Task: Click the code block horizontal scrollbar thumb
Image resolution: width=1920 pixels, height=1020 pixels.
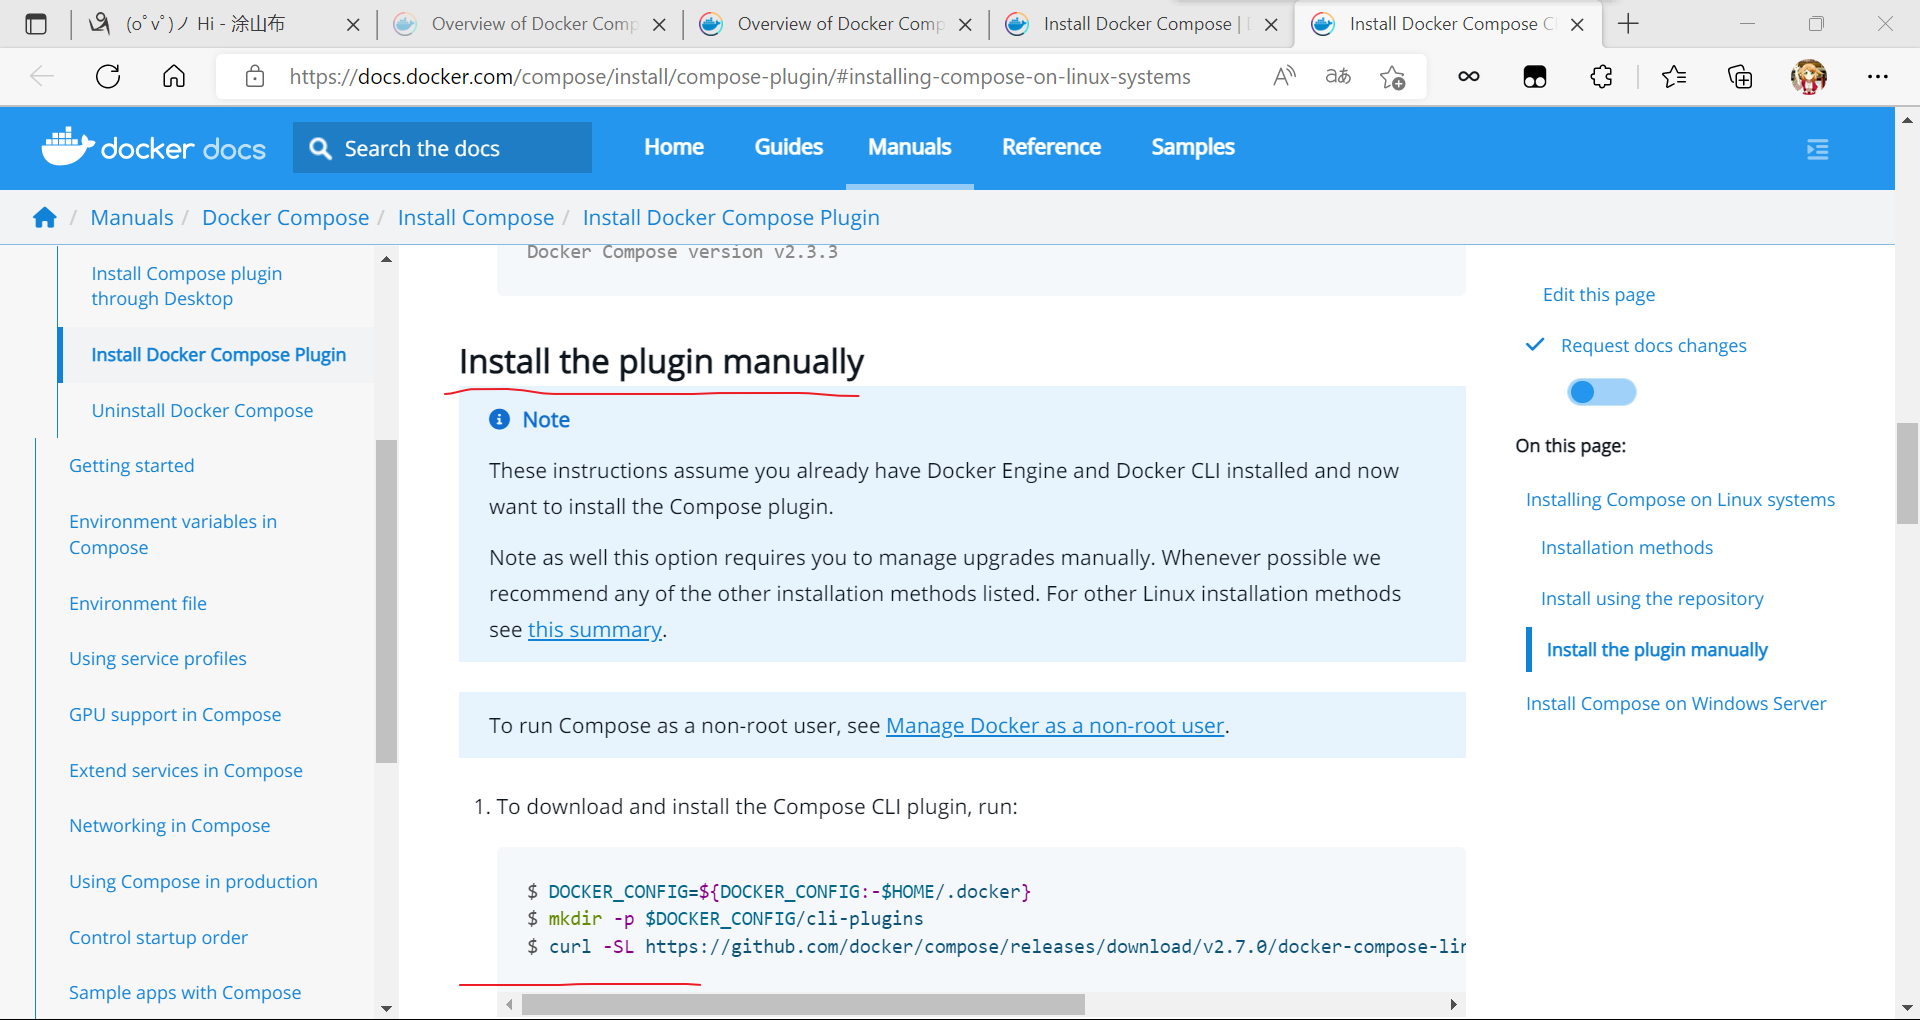Action: 803,1004
